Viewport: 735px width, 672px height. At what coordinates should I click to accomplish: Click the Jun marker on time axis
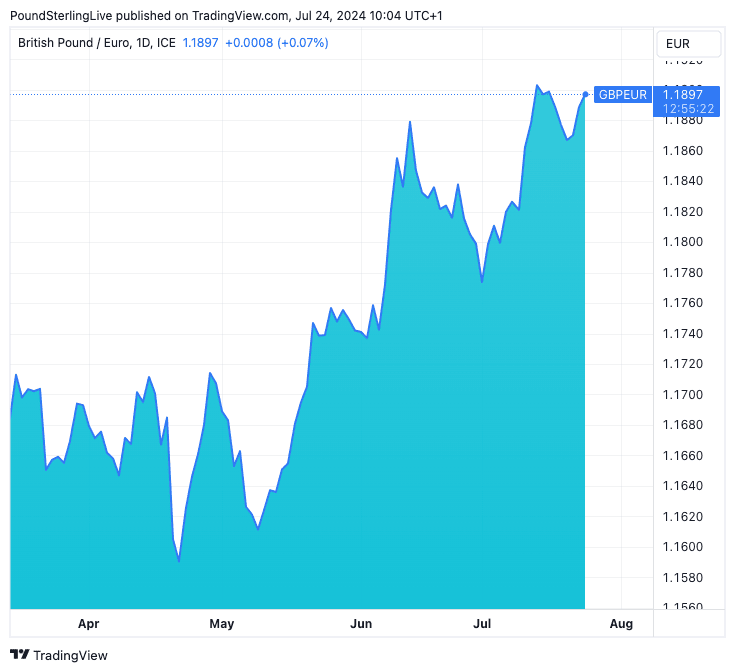click(x=361, y=624)
